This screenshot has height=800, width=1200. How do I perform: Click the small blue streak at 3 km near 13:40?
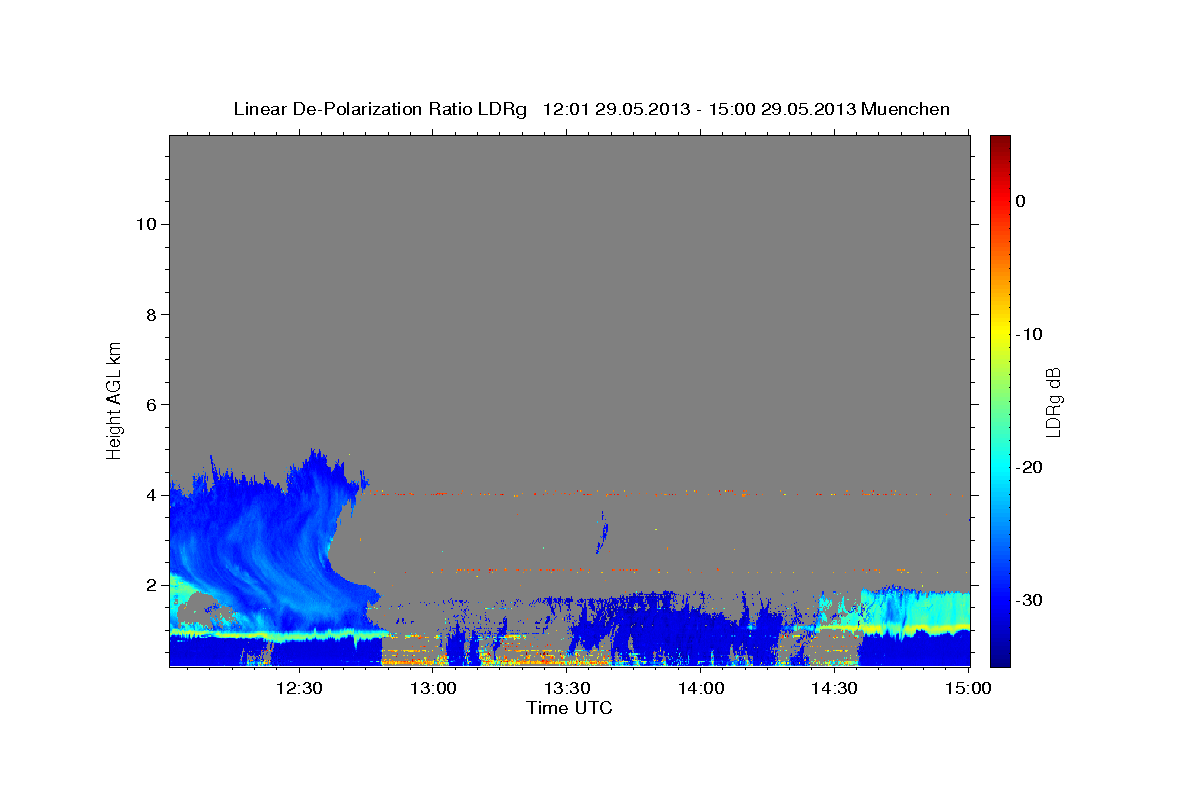point(602,532)
